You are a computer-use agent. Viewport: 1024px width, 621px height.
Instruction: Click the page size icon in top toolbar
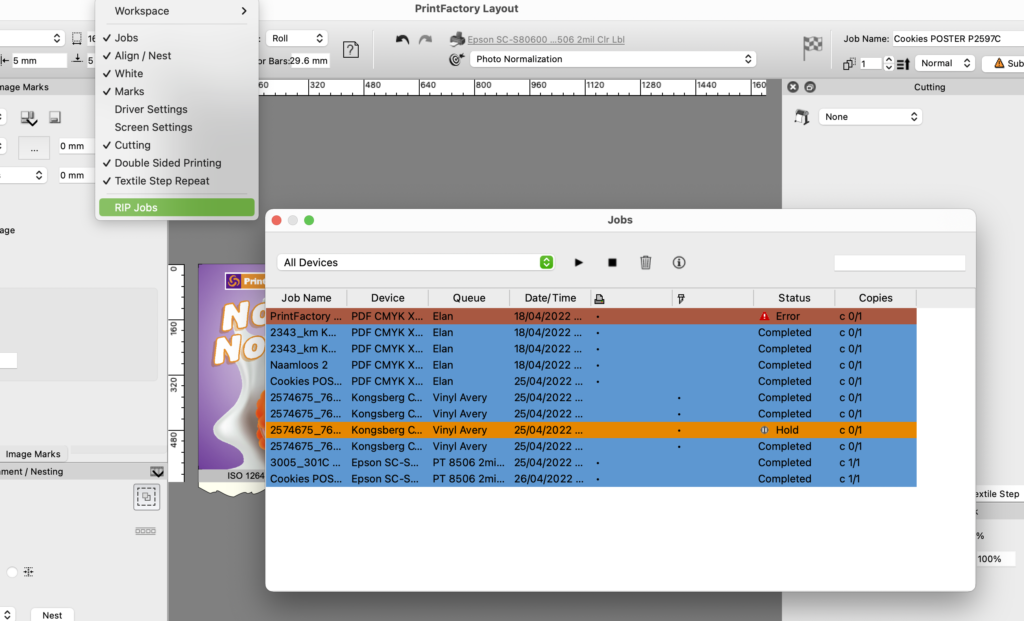[x=76, y=39]
